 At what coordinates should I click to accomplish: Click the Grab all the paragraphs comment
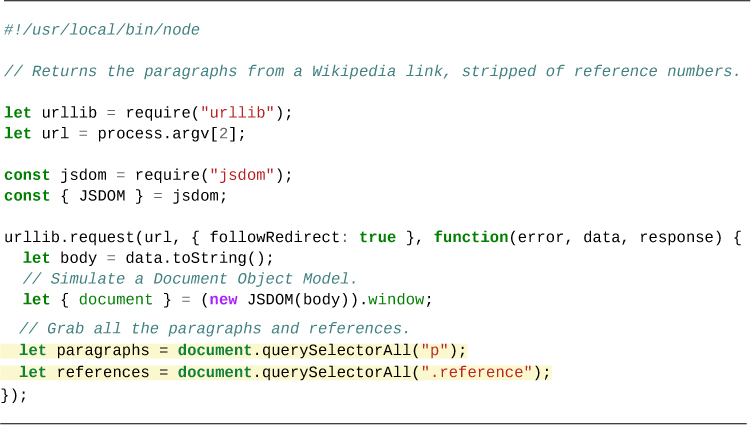(x=215, y=329)
